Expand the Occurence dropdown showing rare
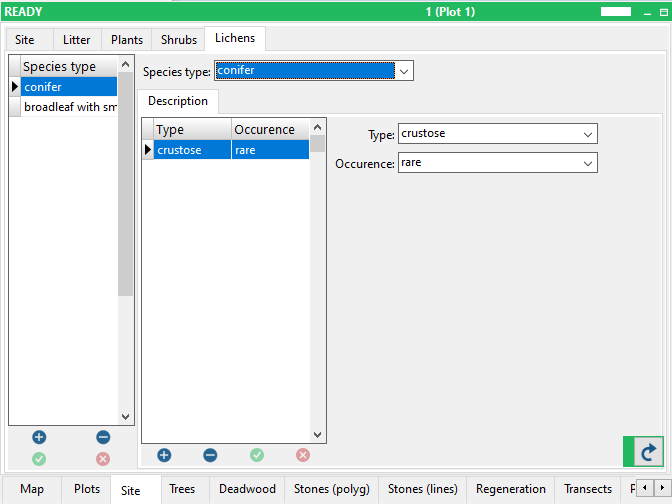The width and height of the screenshot is (672, 504). (588, 162)
